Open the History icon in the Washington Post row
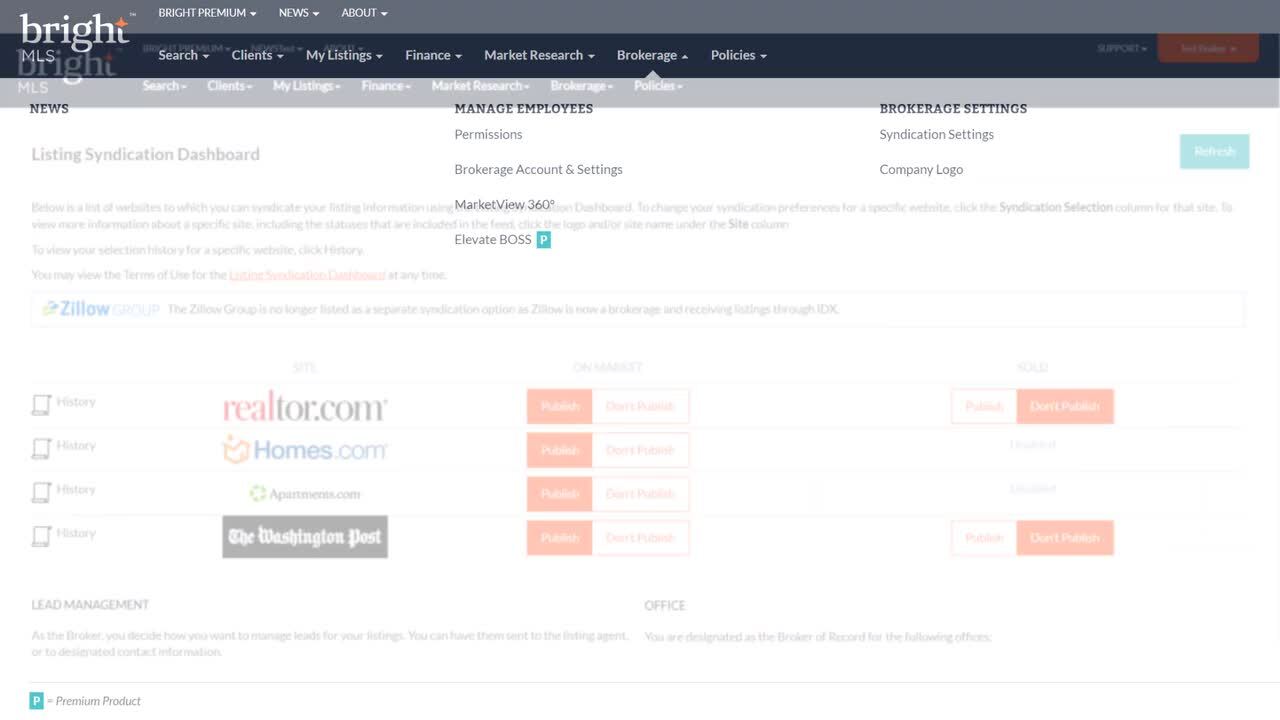The height and width of the screenshot is (720, 1280). 41,536
